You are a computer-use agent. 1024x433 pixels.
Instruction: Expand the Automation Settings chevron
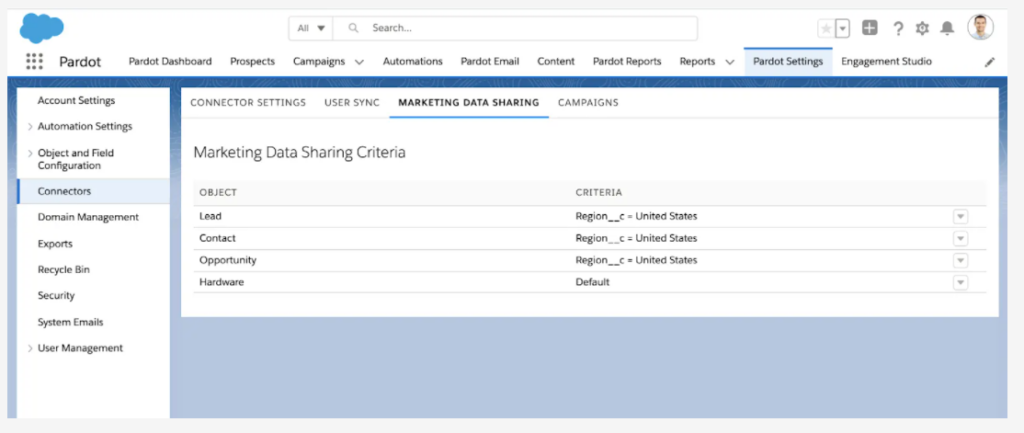[31, 127]
